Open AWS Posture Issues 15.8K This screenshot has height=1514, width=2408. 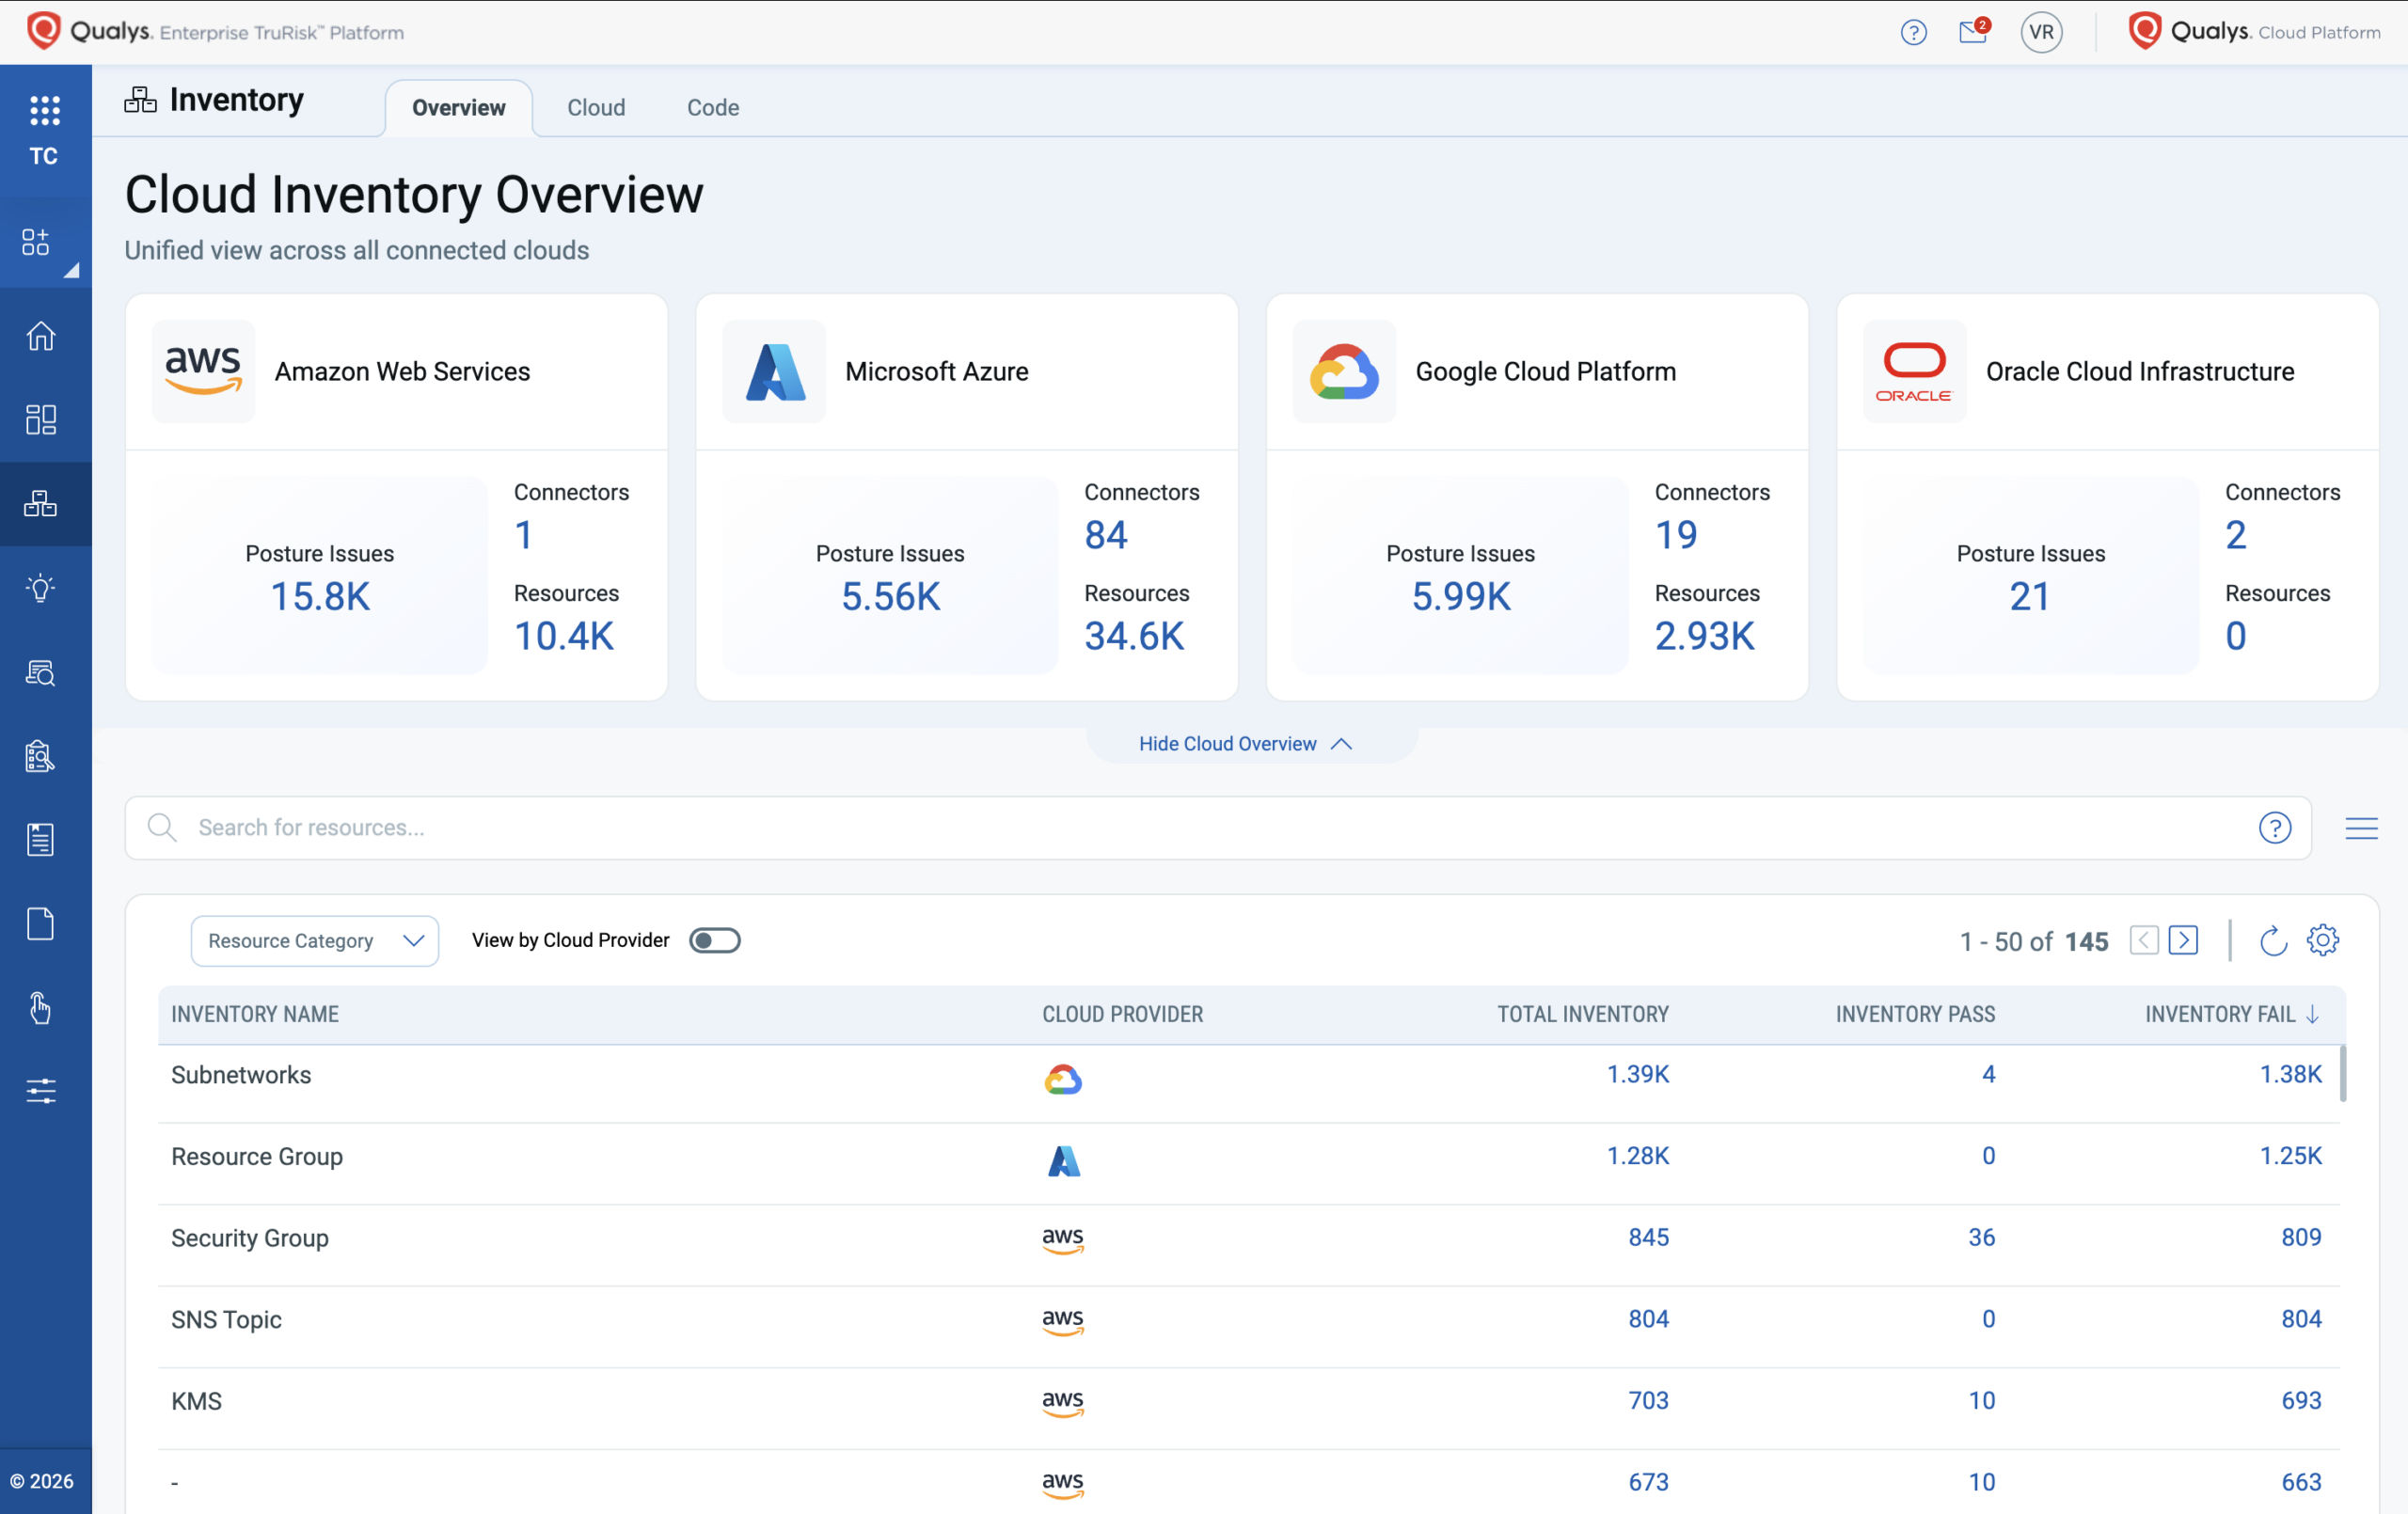coord(320,597)
